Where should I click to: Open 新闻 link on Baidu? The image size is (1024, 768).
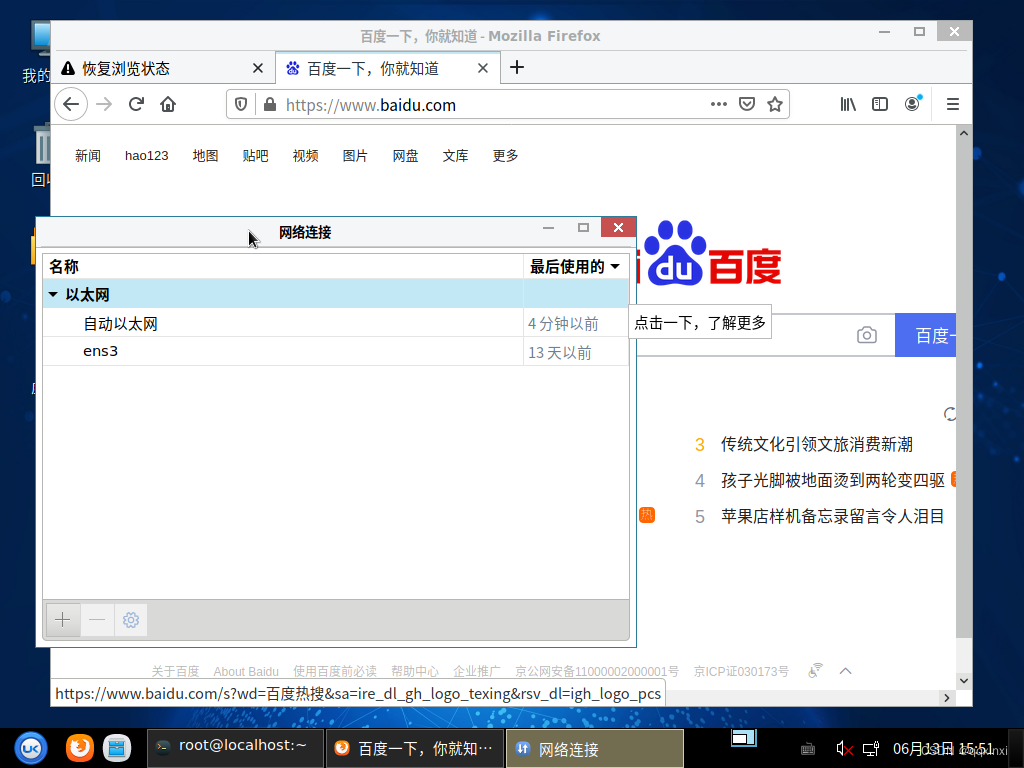pos(88,155)
